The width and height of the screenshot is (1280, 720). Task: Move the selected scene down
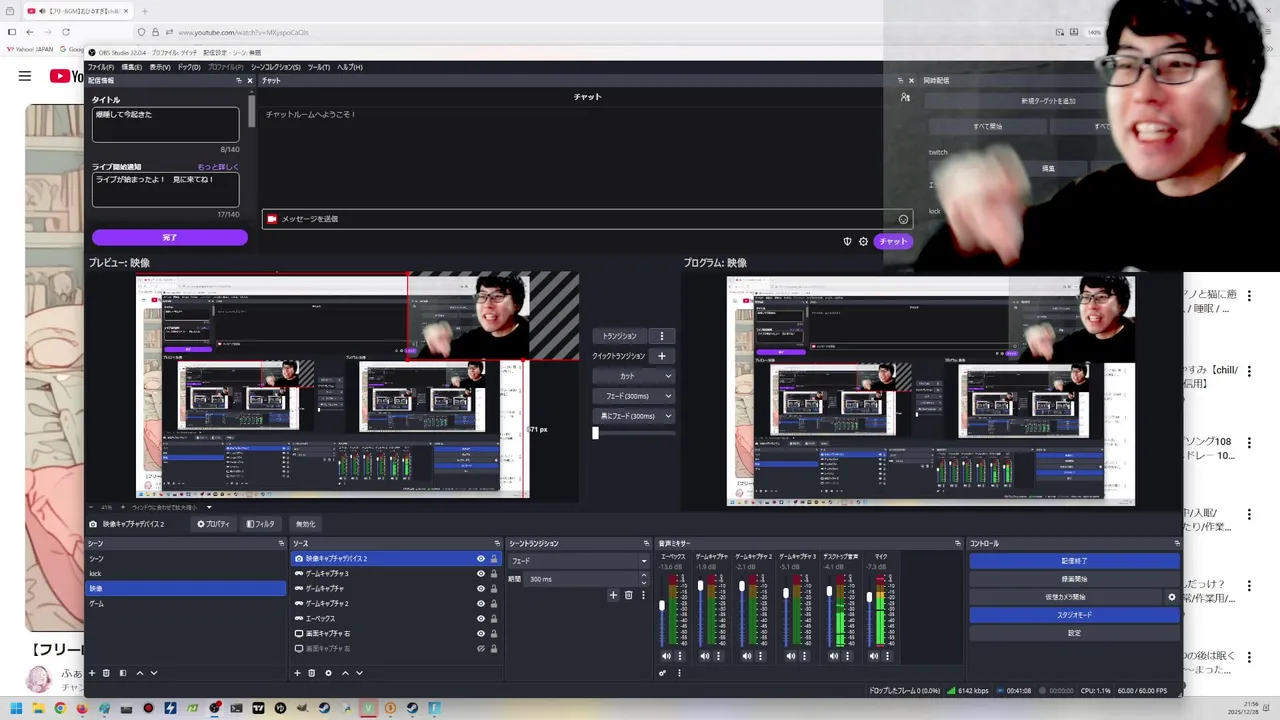coord(154,673)
